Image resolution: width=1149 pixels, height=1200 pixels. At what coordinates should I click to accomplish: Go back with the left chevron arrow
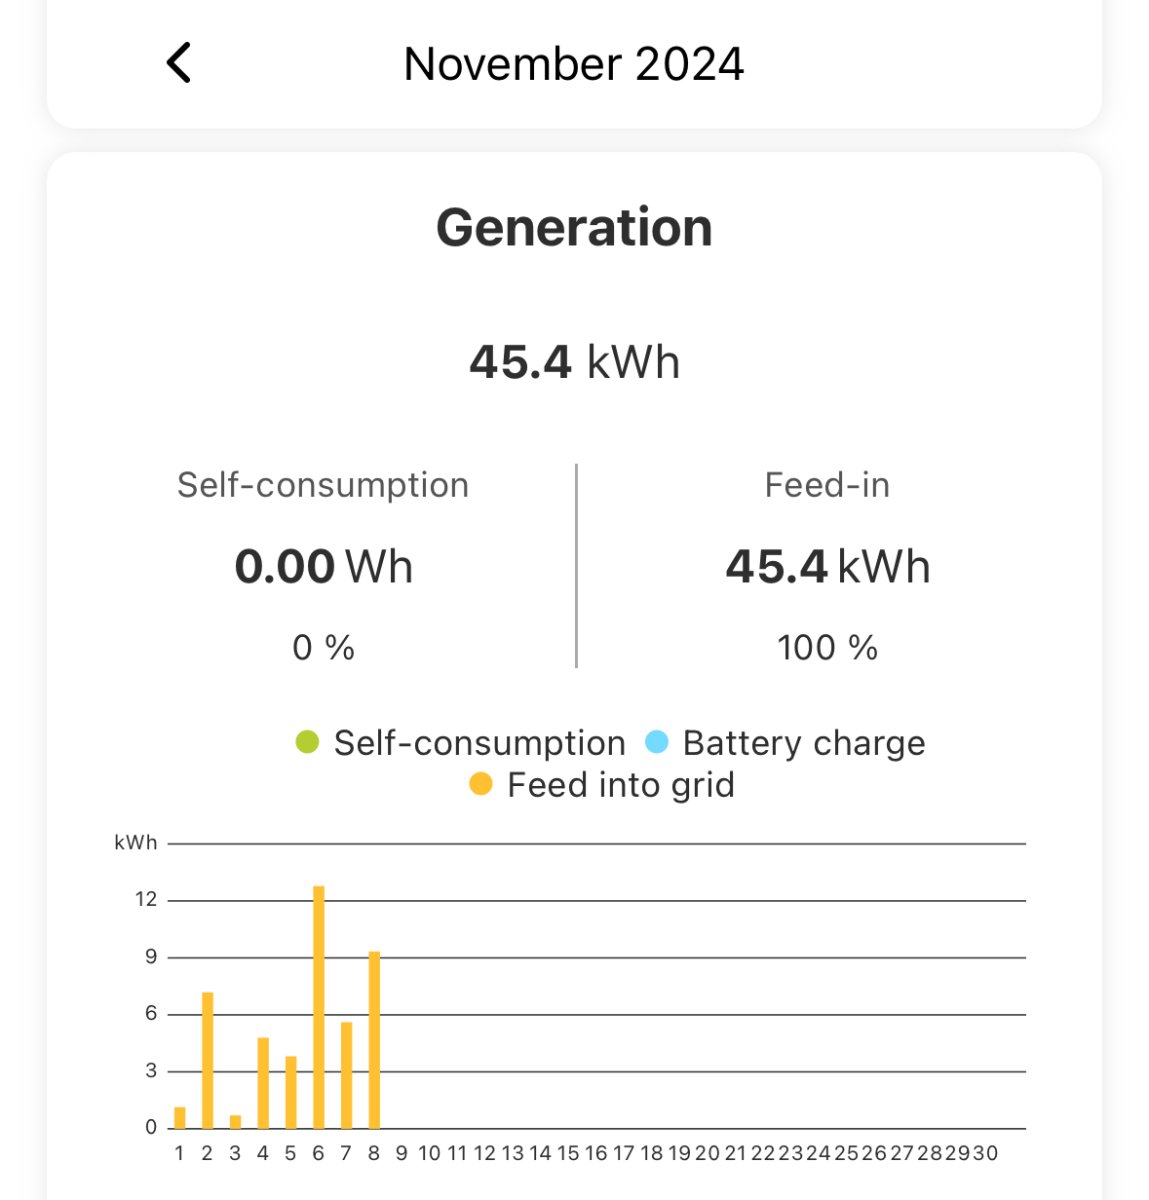tap(179, 63)
